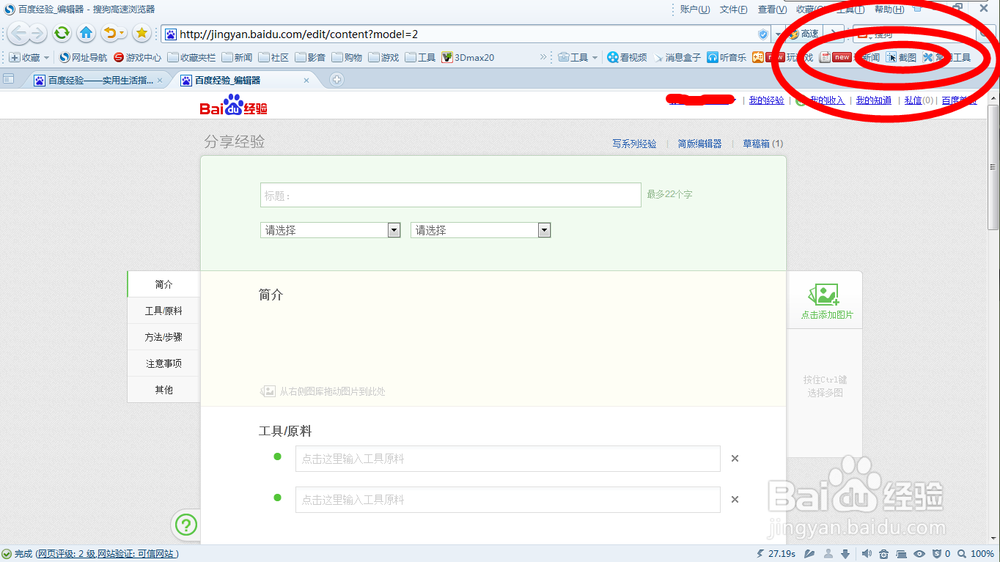Select 注意事项 in the left section nav
1000x562 pixels.
[x=164, y=363]
